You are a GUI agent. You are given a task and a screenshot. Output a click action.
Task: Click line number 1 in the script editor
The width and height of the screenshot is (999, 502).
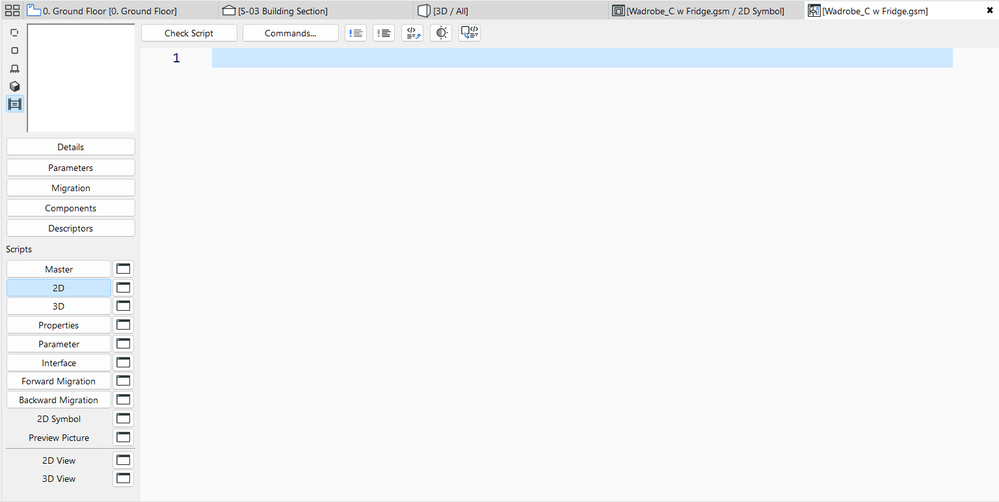[176, 58]
